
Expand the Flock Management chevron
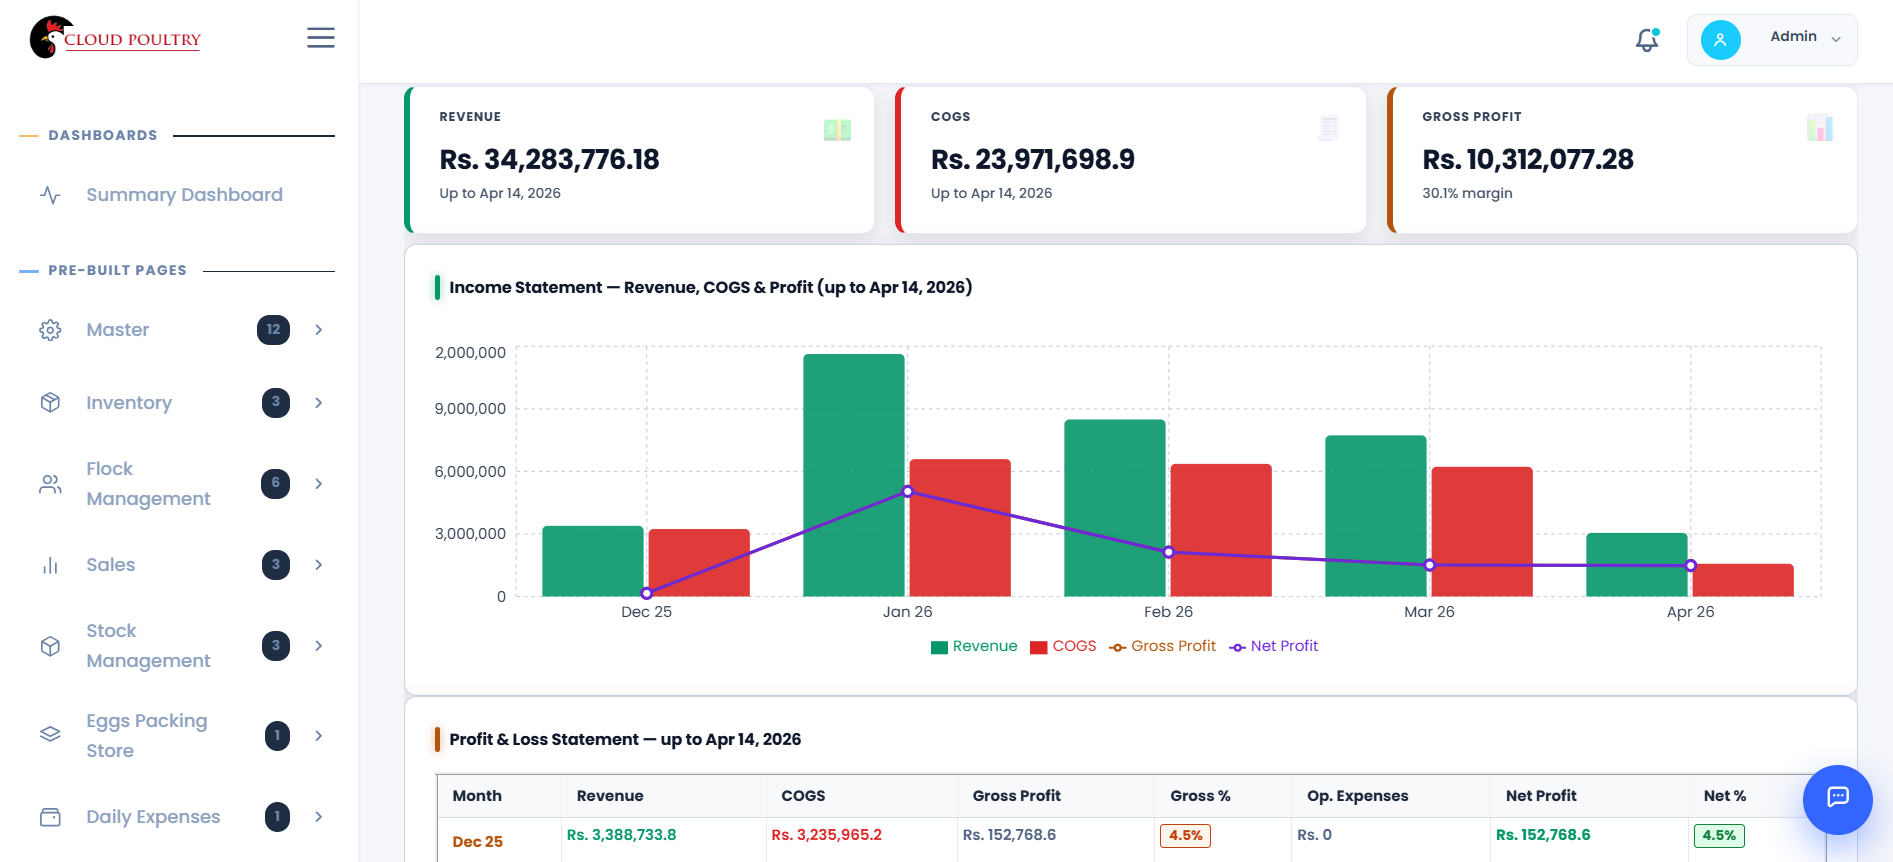click(319, 484)
